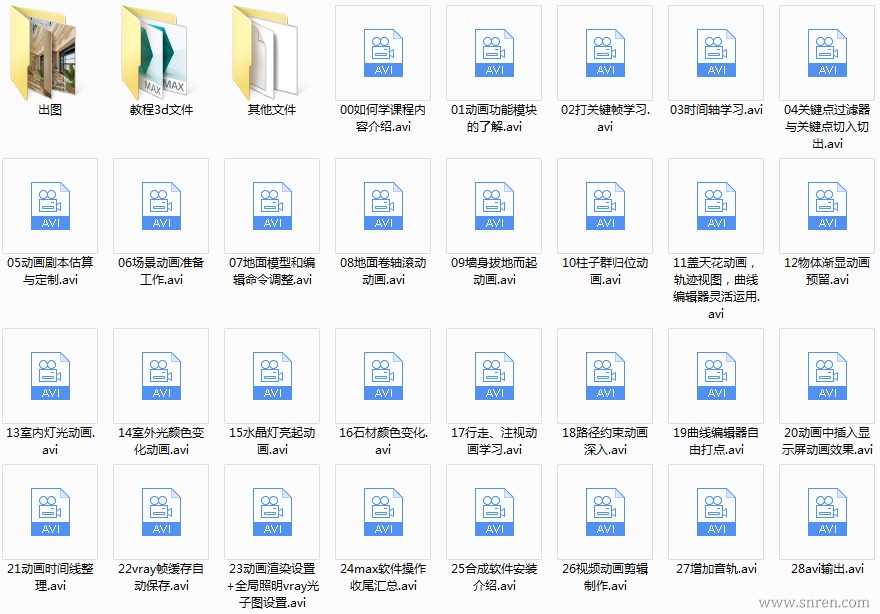Click the label 02打关键帧学习.avi
The image size is (880, 614).
pos(606,118)
